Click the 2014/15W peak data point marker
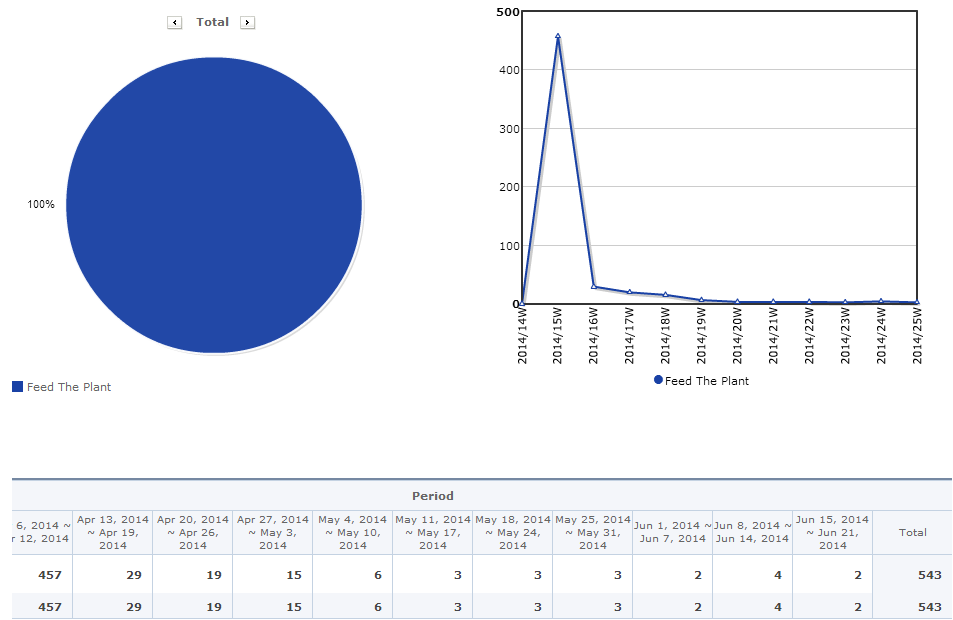This screenshot has width=953, height=620. coord(558,36)
